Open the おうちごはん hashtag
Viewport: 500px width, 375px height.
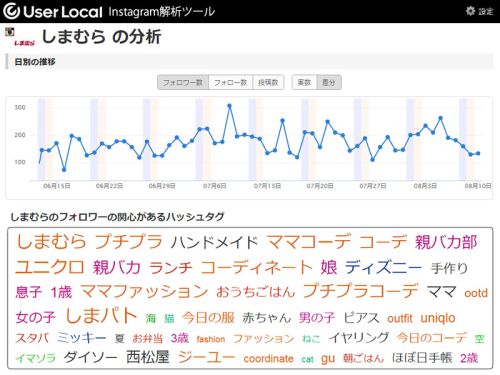pyautogui.click(x=256, y=292)
